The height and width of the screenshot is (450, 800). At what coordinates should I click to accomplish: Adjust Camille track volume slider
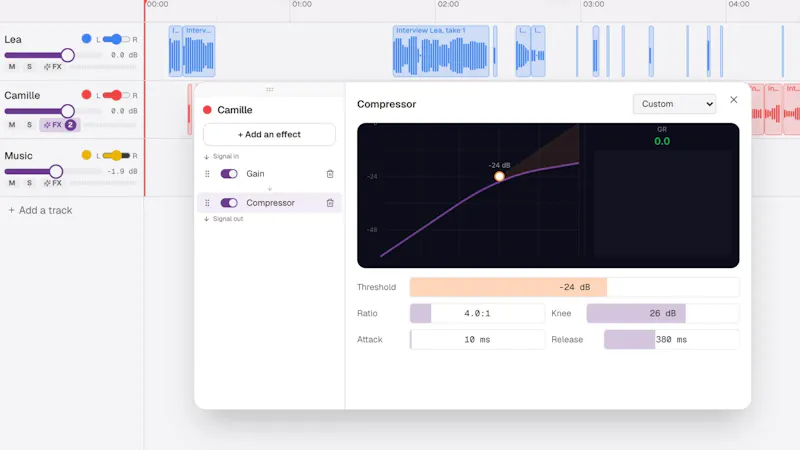[x=53, y=111]
